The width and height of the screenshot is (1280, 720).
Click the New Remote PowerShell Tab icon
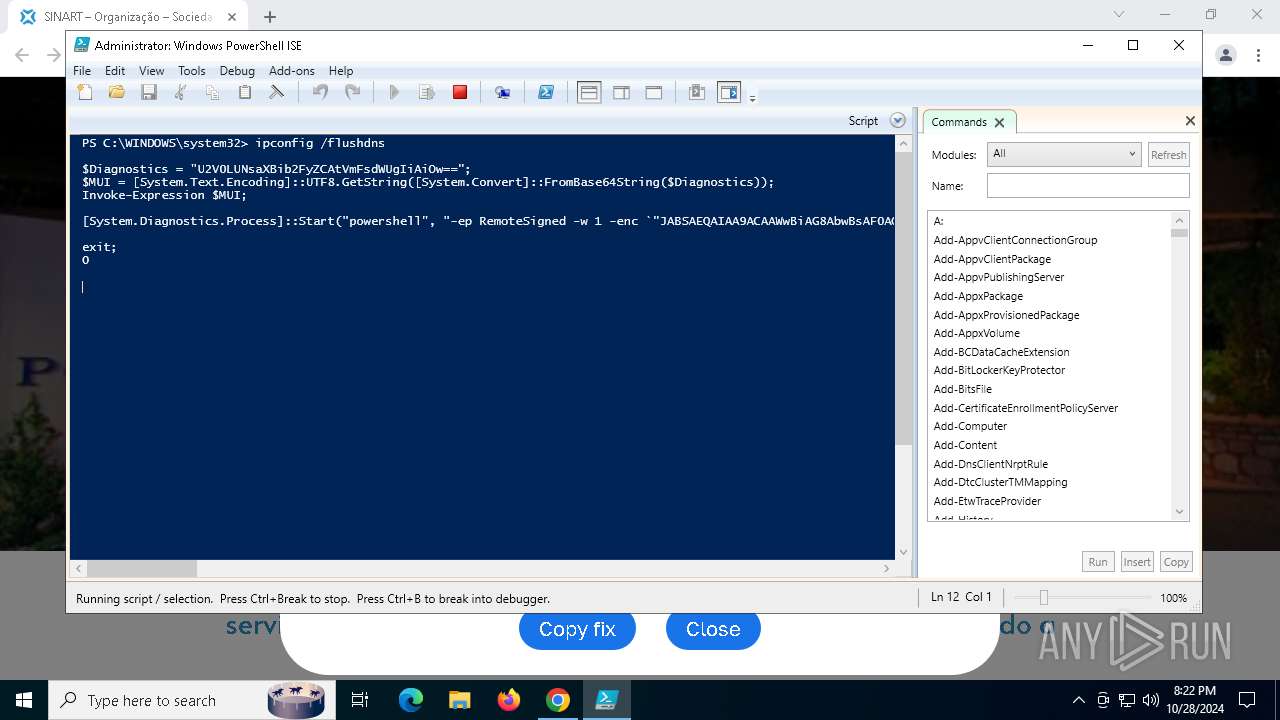[x=503, y=92]
